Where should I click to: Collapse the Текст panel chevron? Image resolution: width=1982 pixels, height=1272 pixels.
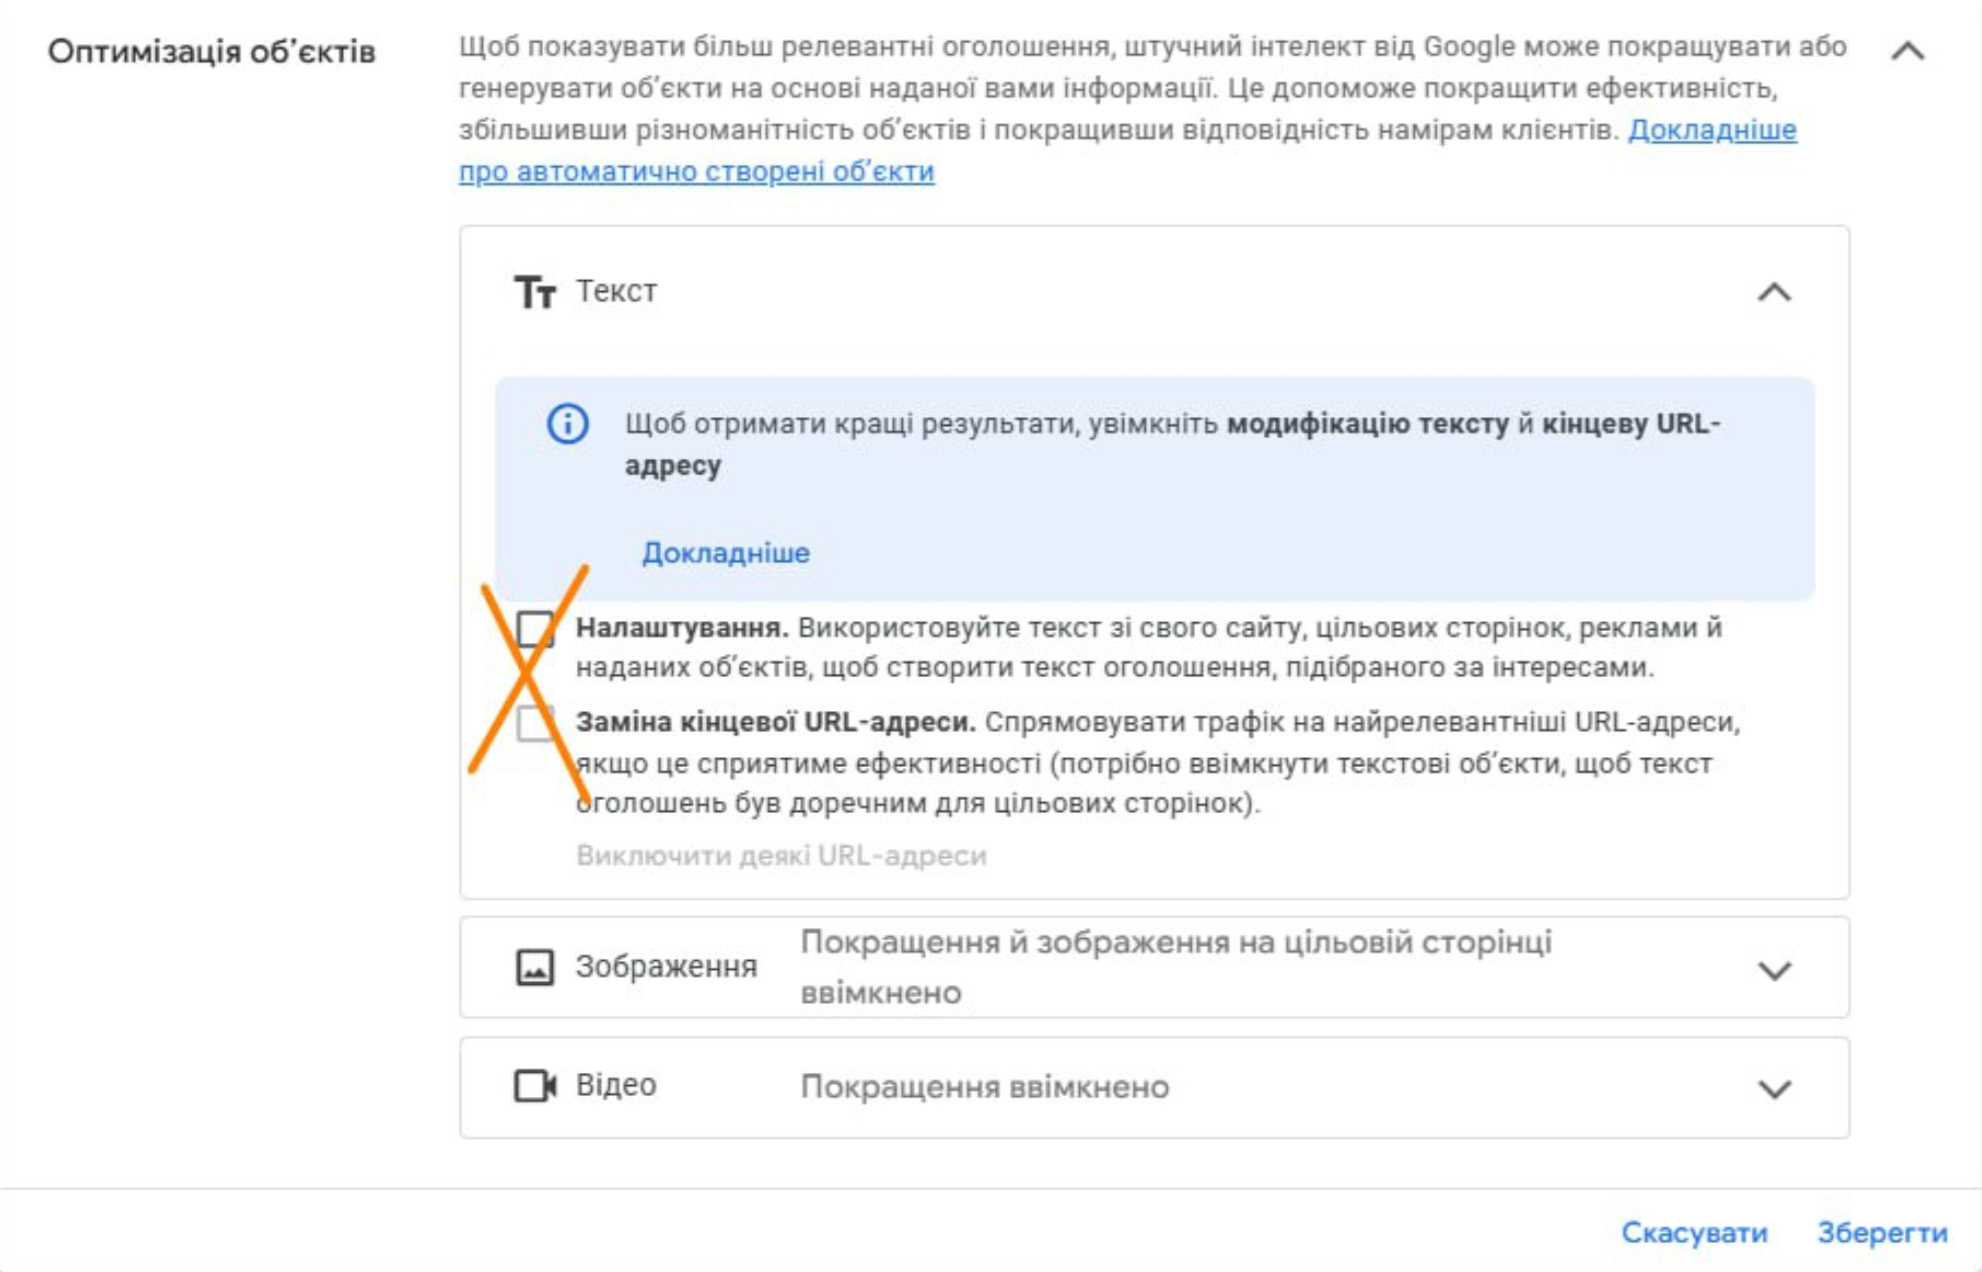[1774, 293]
